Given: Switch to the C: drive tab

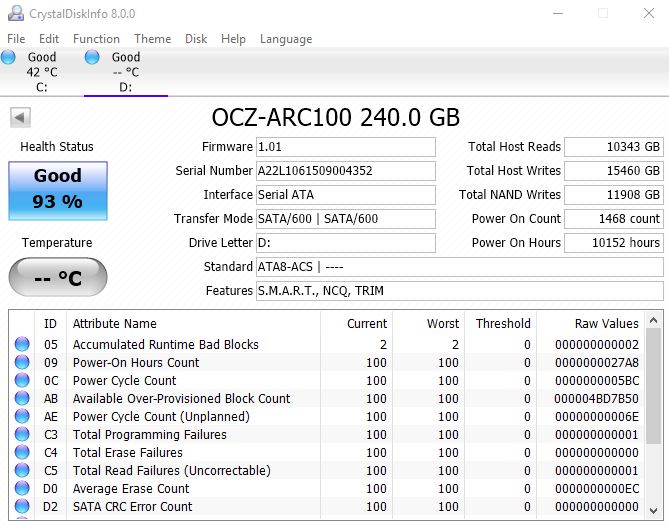Looking at the screenshot, I should pos(41,72).
